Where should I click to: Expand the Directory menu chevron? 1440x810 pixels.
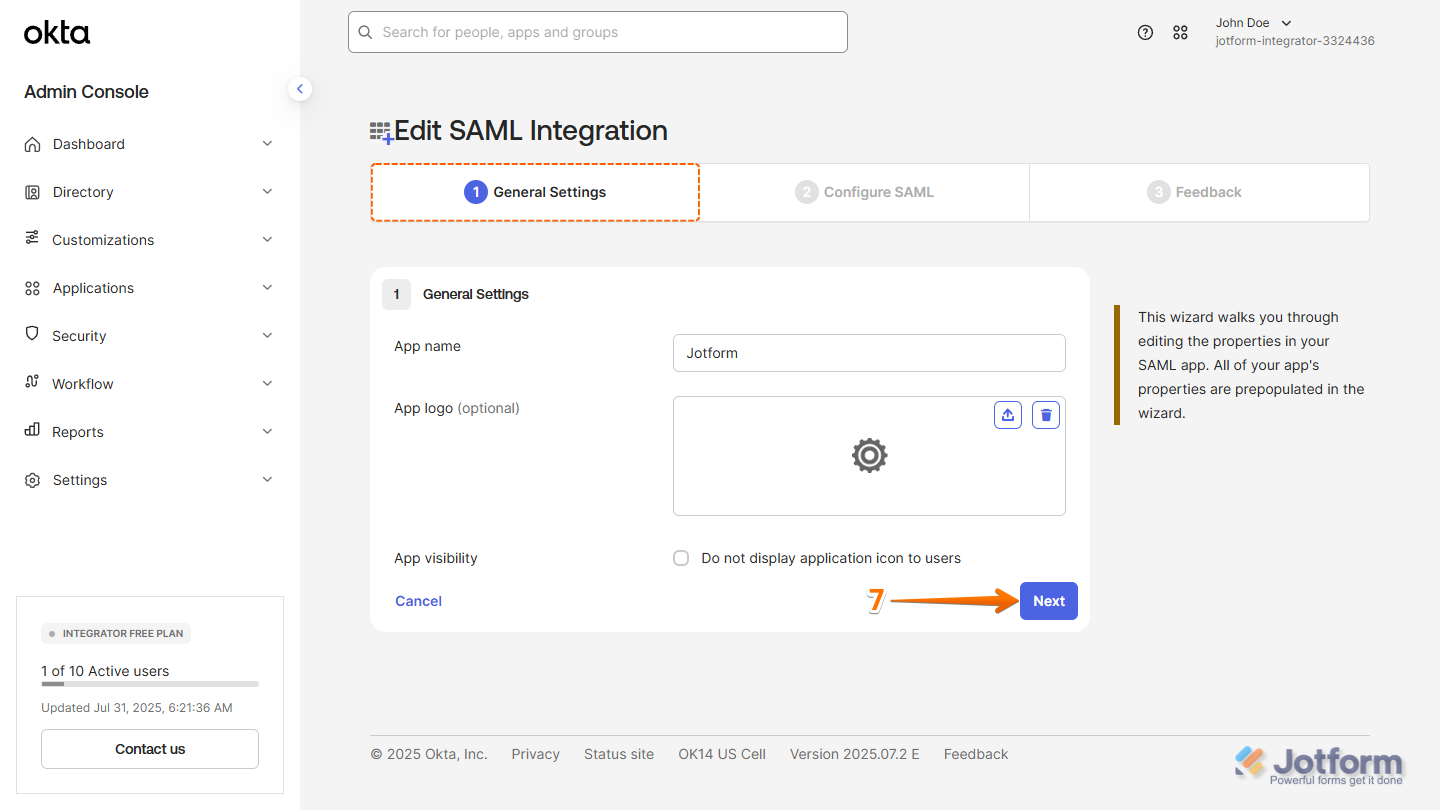click(x=267, y=192)
